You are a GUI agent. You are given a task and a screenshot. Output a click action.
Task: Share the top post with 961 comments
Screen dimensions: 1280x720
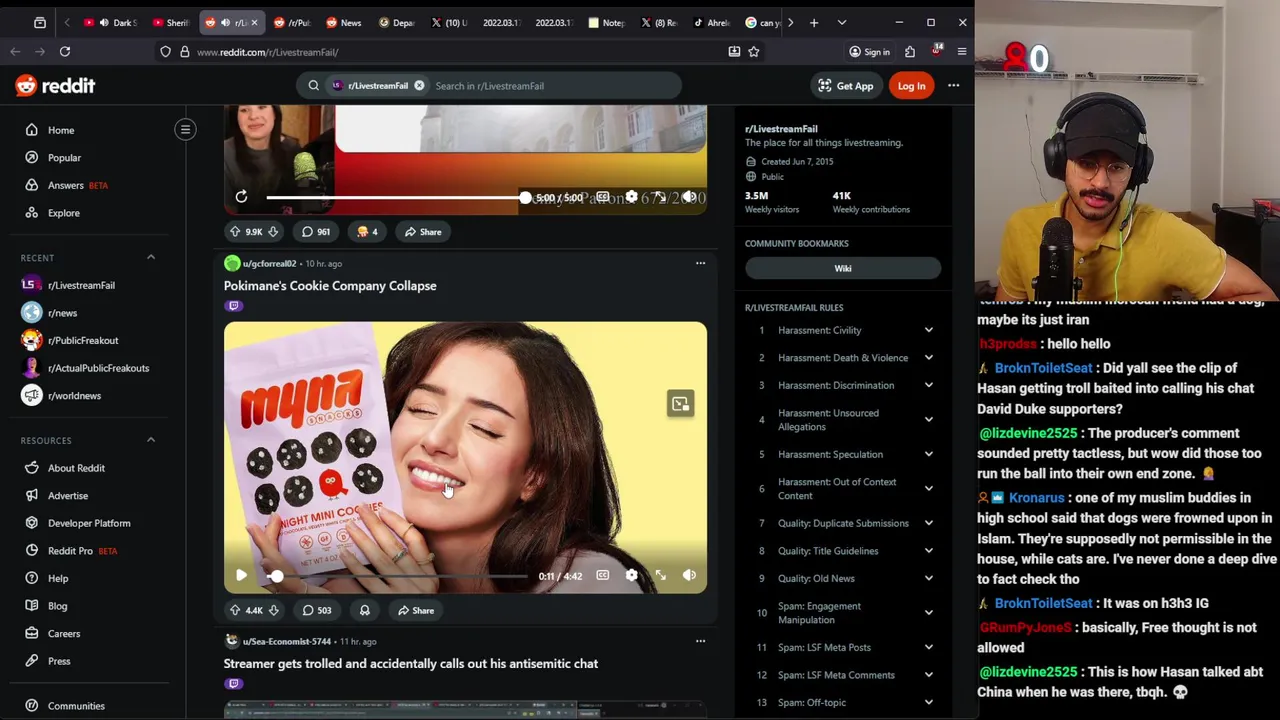coord(422,232)
